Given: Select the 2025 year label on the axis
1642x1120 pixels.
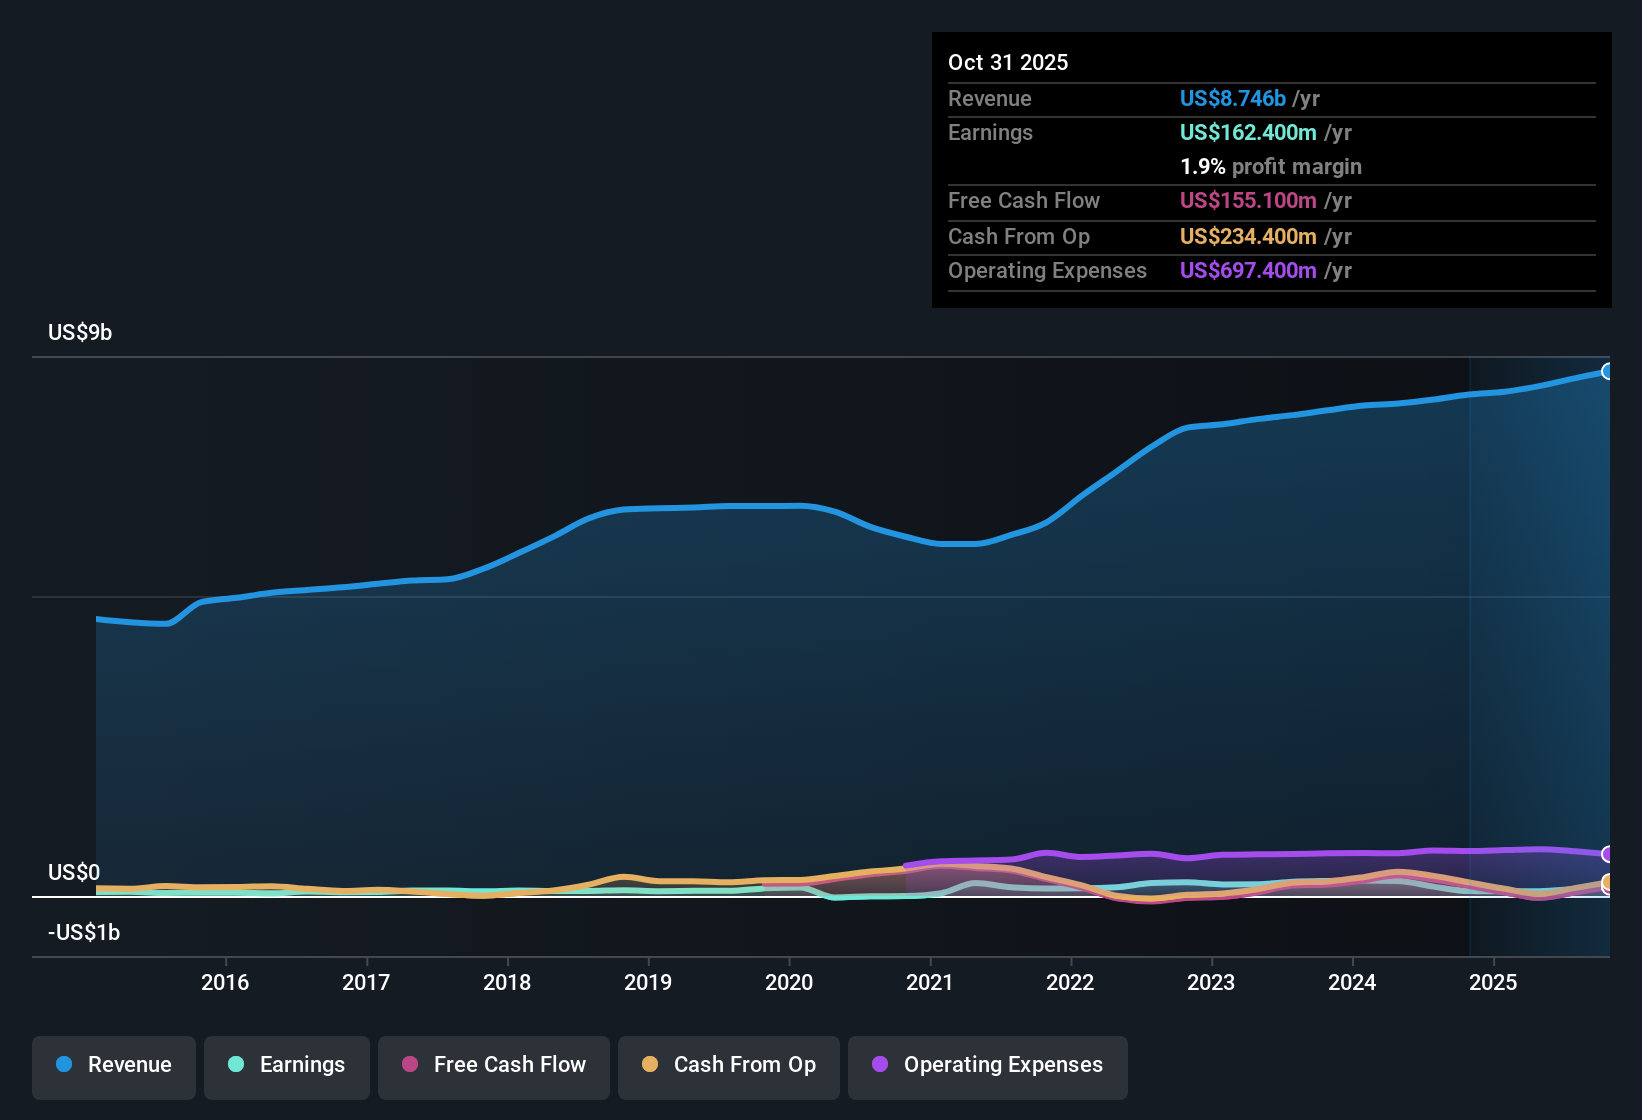Looking at the screenshot, I should coord(1494,982).
